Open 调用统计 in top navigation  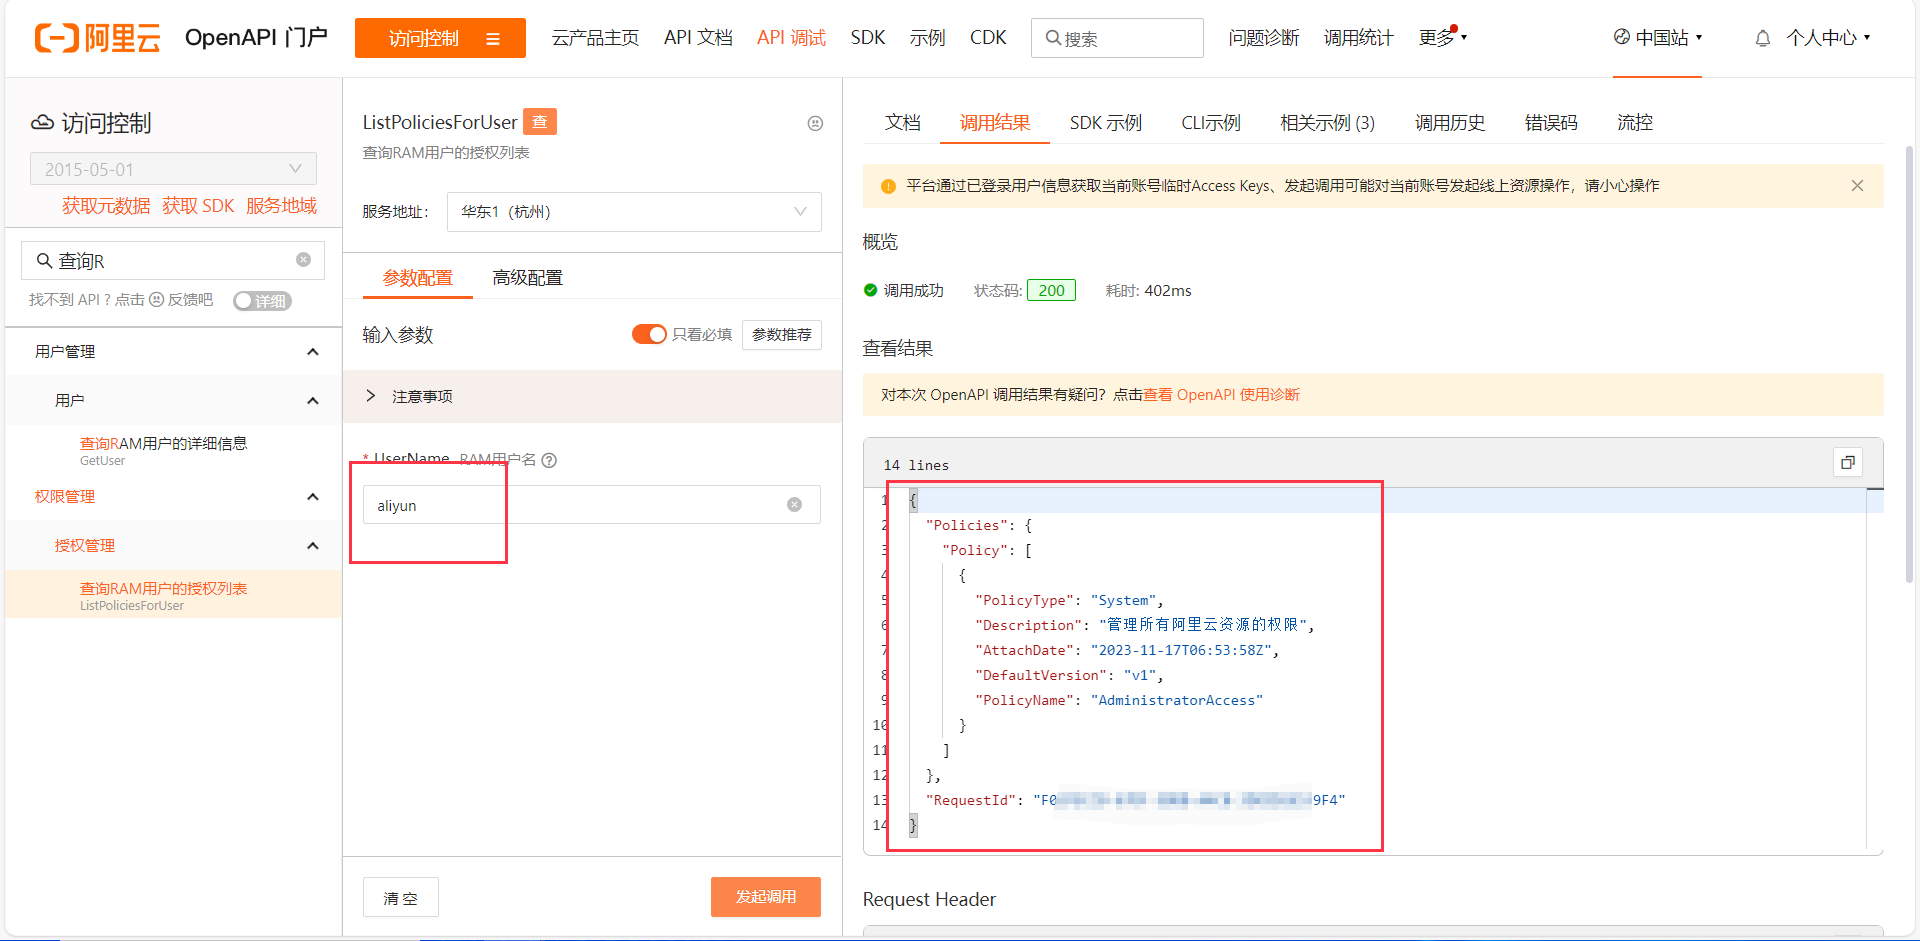click(x=1358, y=38)
